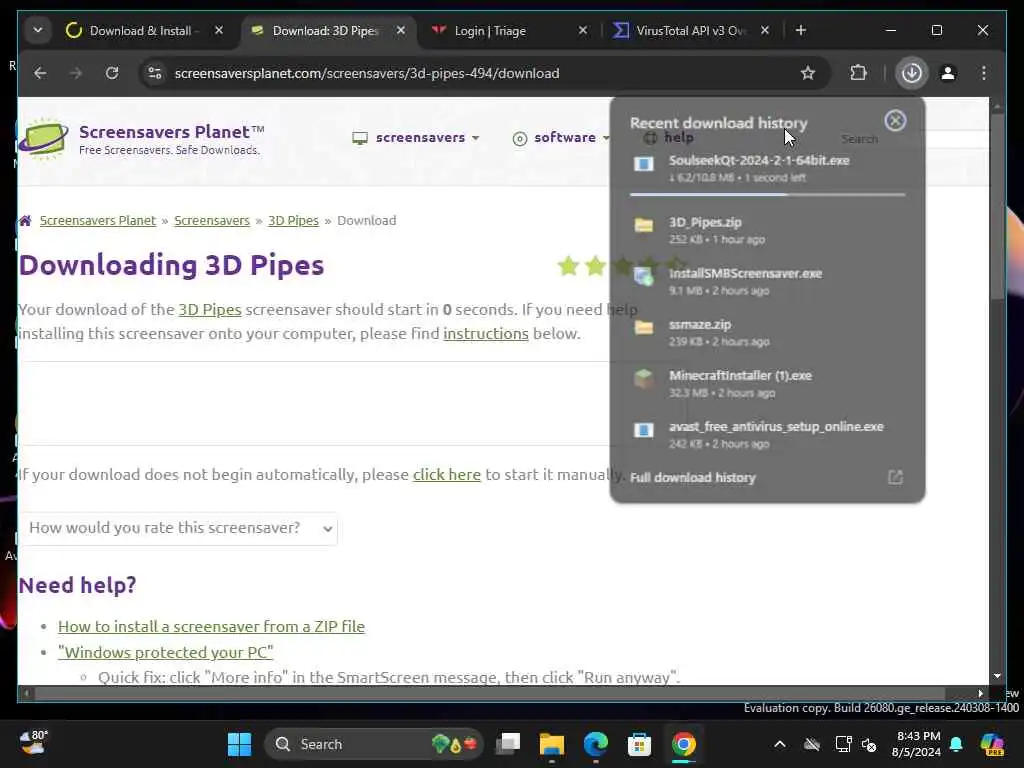The height and width of the screenshot is (768, 1024).
Task: Switch to the VirusTotal API v3 tab
Action: (691, 31)
